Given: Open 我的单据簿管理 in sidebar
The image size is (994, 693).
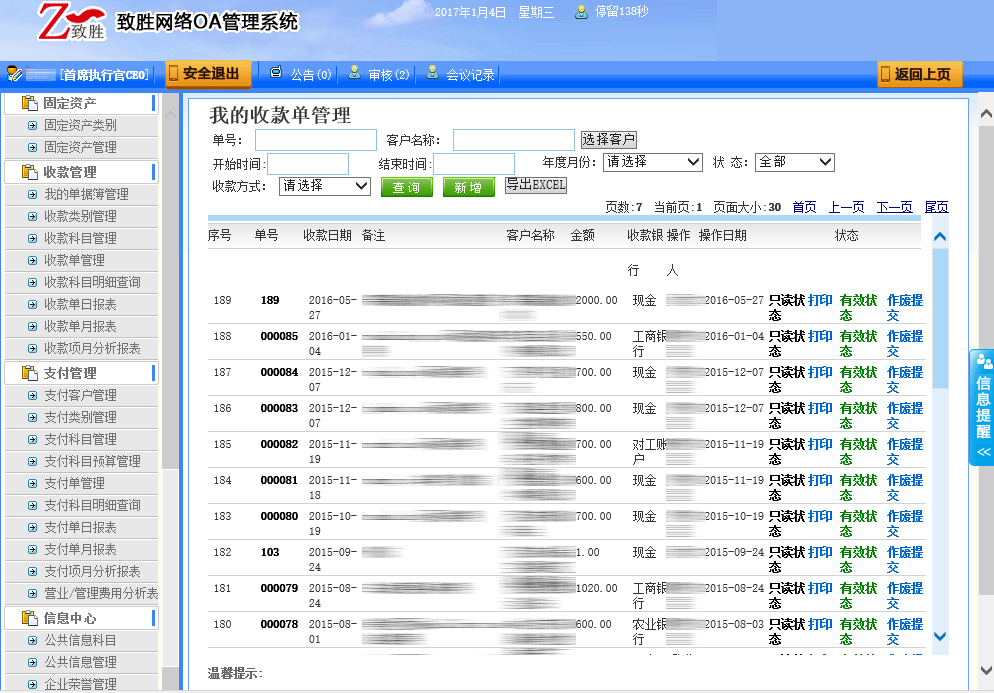Looking at the screenshot, I should pyautogui.click(x=86, y=195).
